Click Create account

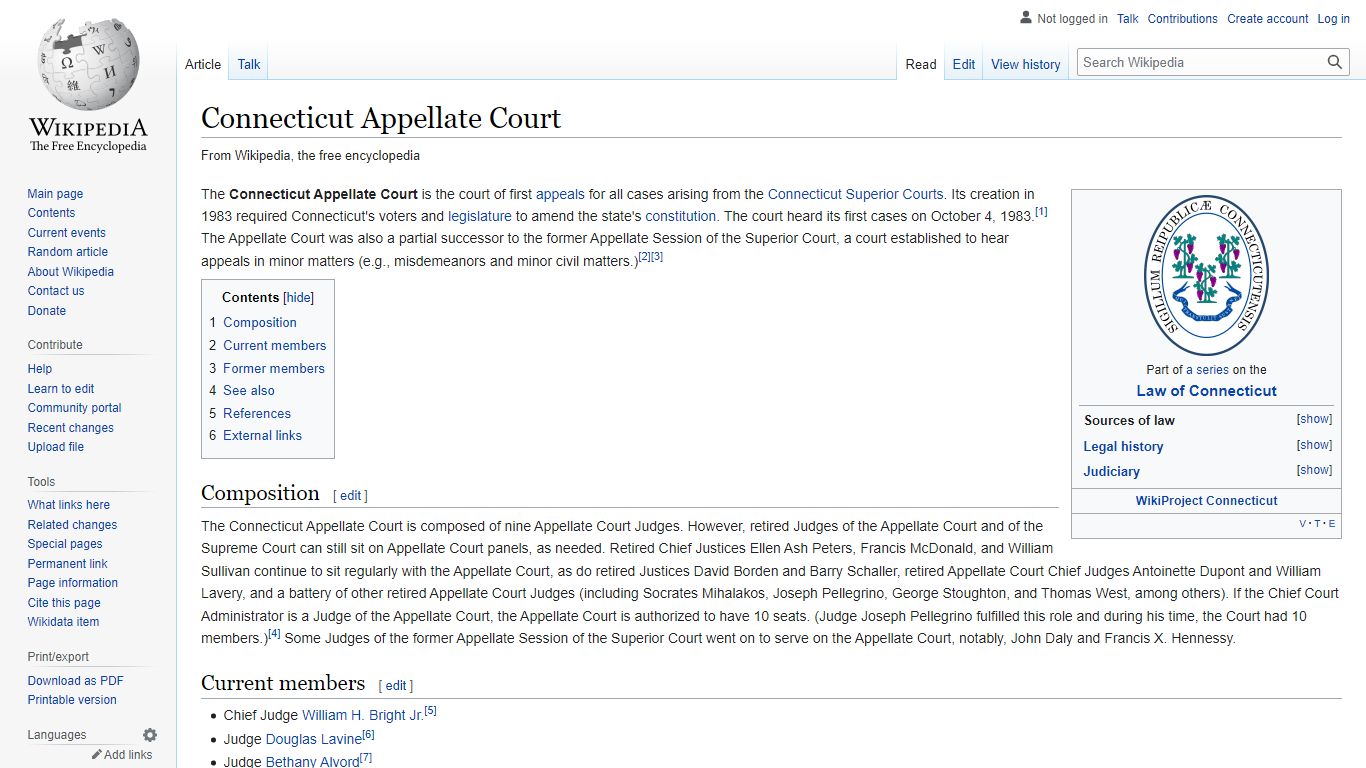(1268, 19)
